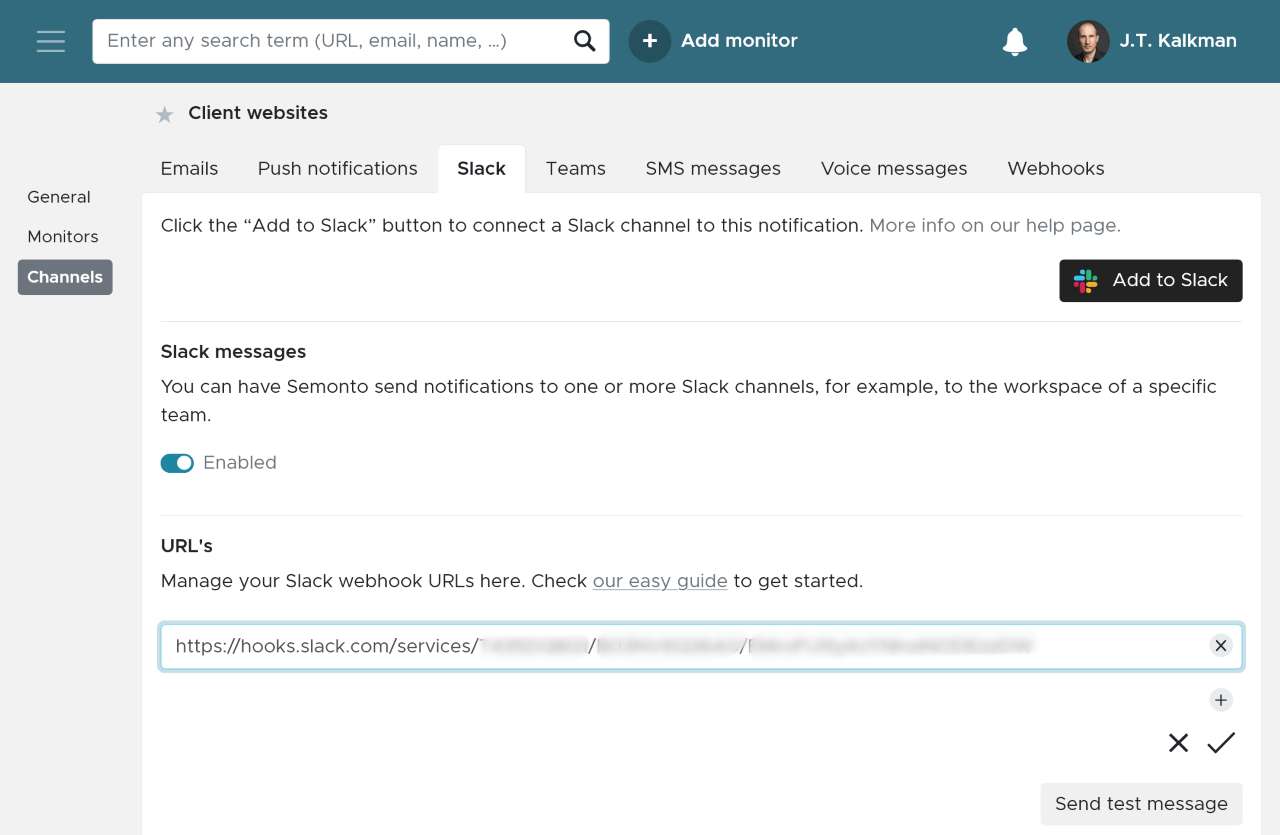This screenshot has height=835, width=1280.
Task: Open the notifications bell
Action: [x=1015, y=41]
